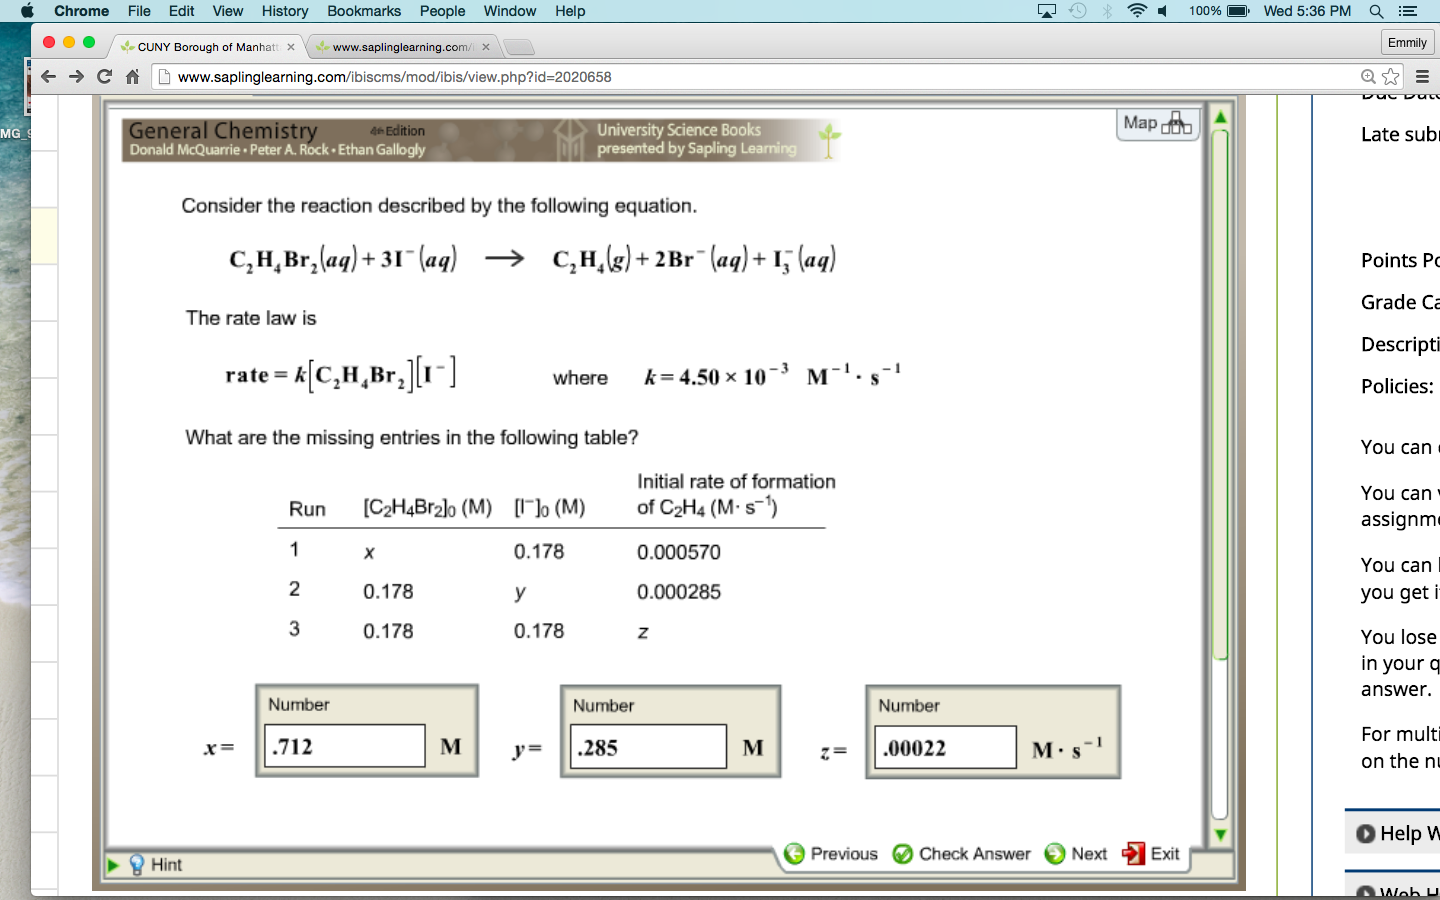This screenshot has height=900, width=1440.
Task: Open the Map navigator in the question frame
Action: (1157, 124)
